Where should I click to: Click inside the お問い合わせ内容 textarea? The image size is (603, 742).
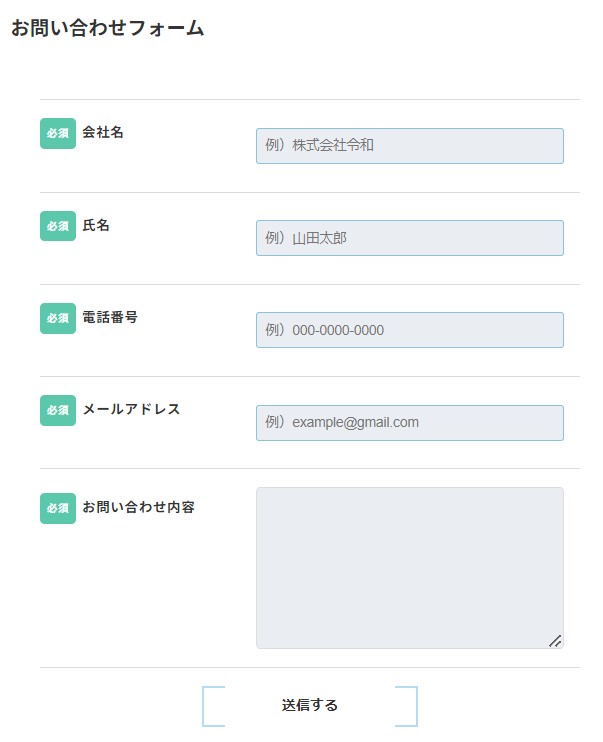(x=409, y=567)
